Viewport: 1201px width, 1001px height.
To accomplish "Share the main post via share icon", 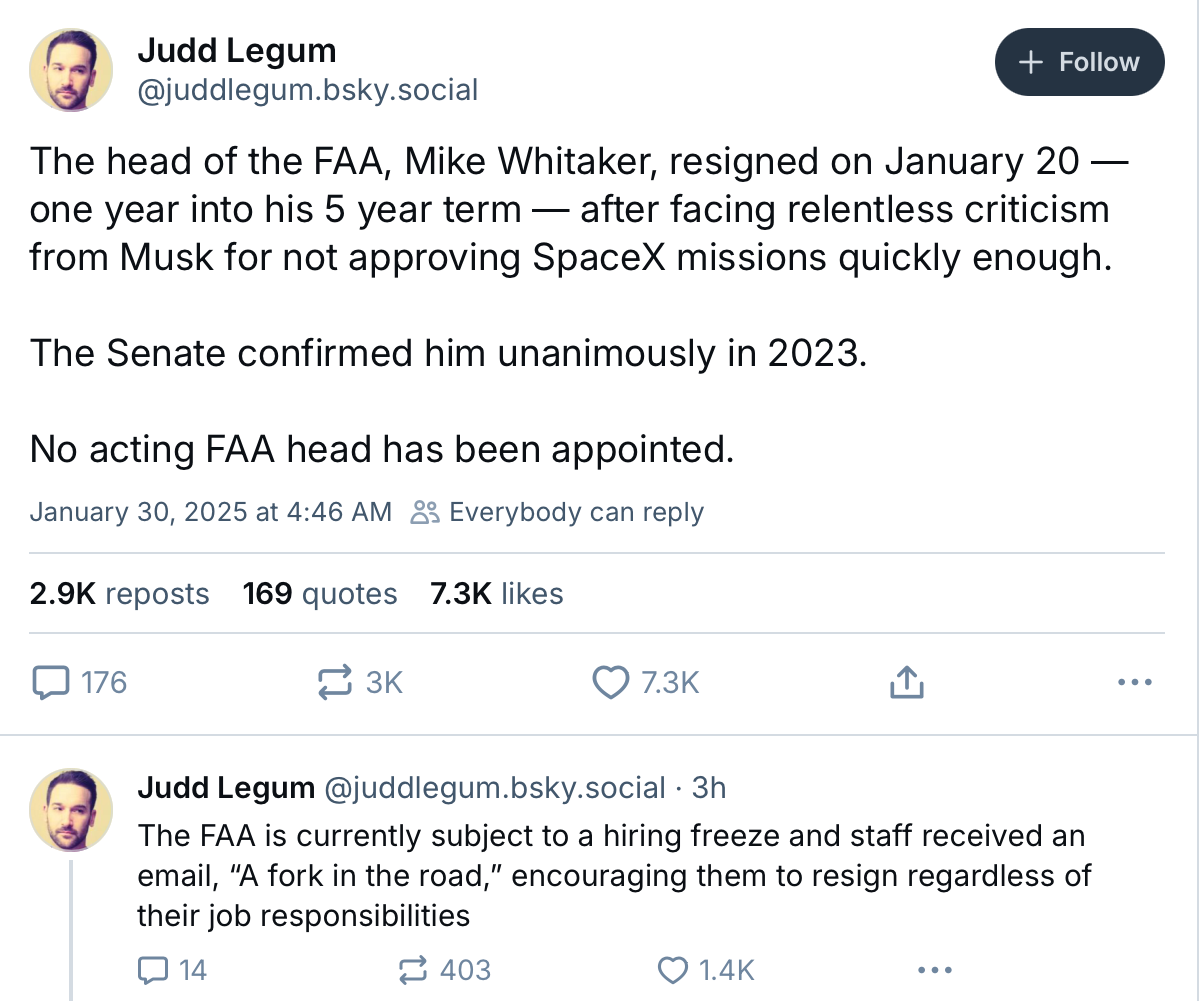I will (x=905, y=683).
